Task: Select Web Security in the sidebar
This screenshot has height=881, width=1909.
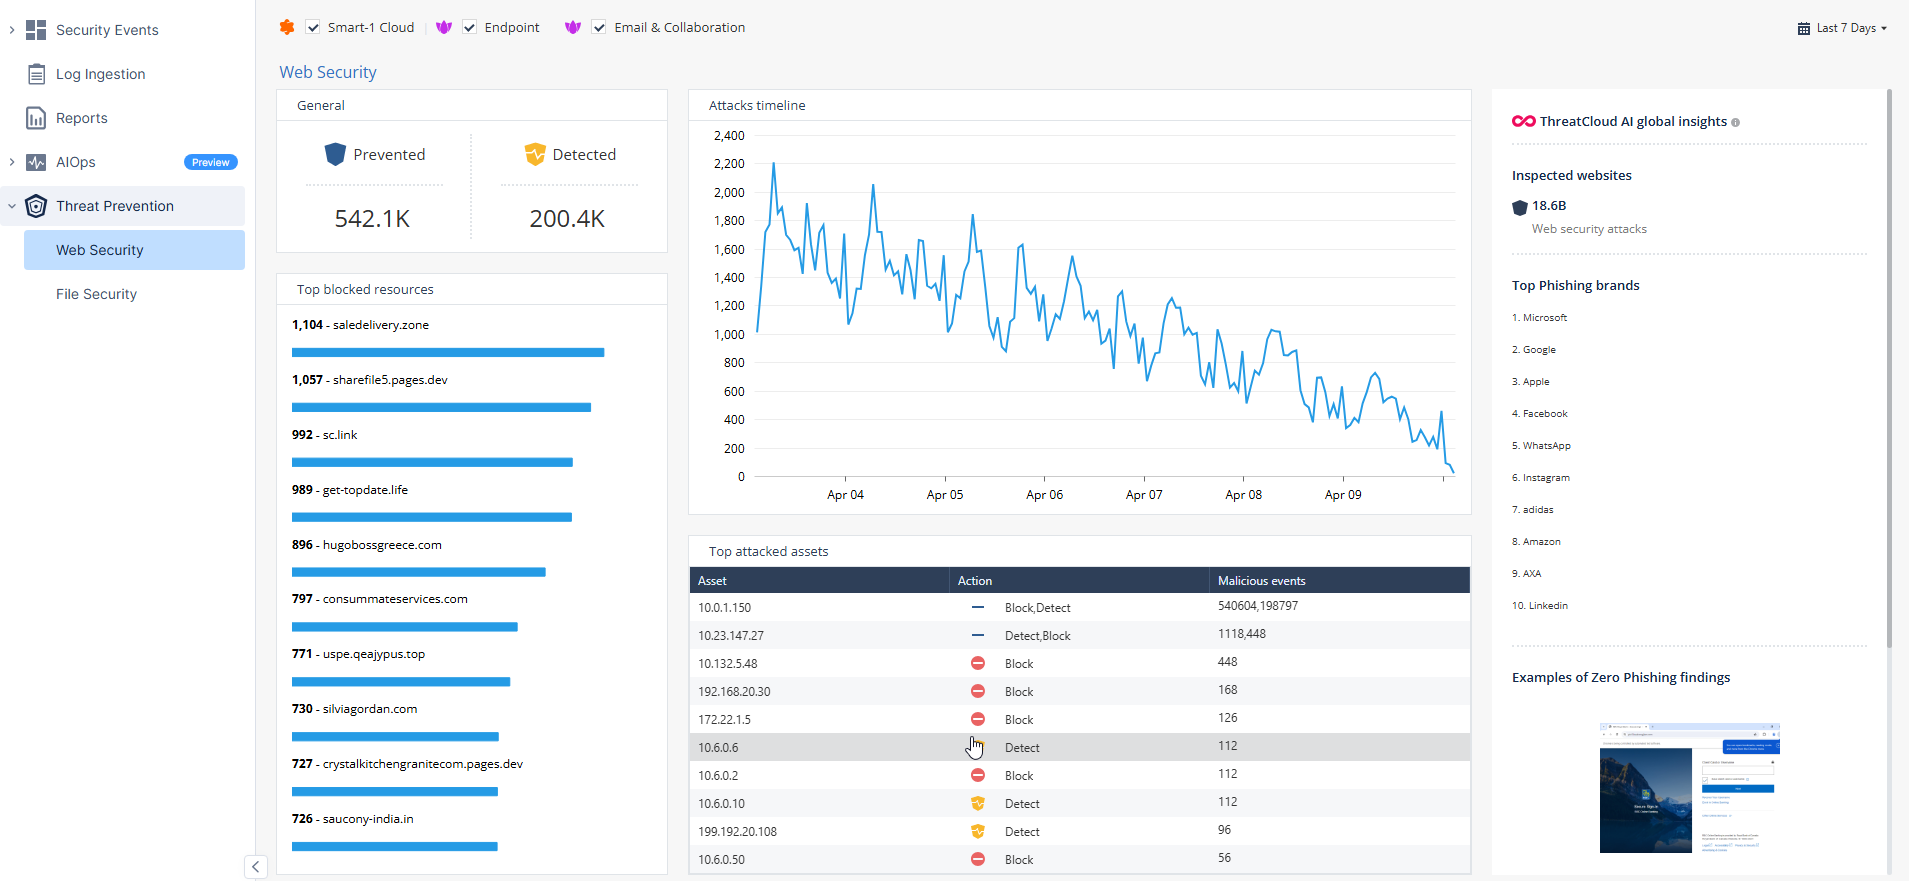Action: click(100, 250)
